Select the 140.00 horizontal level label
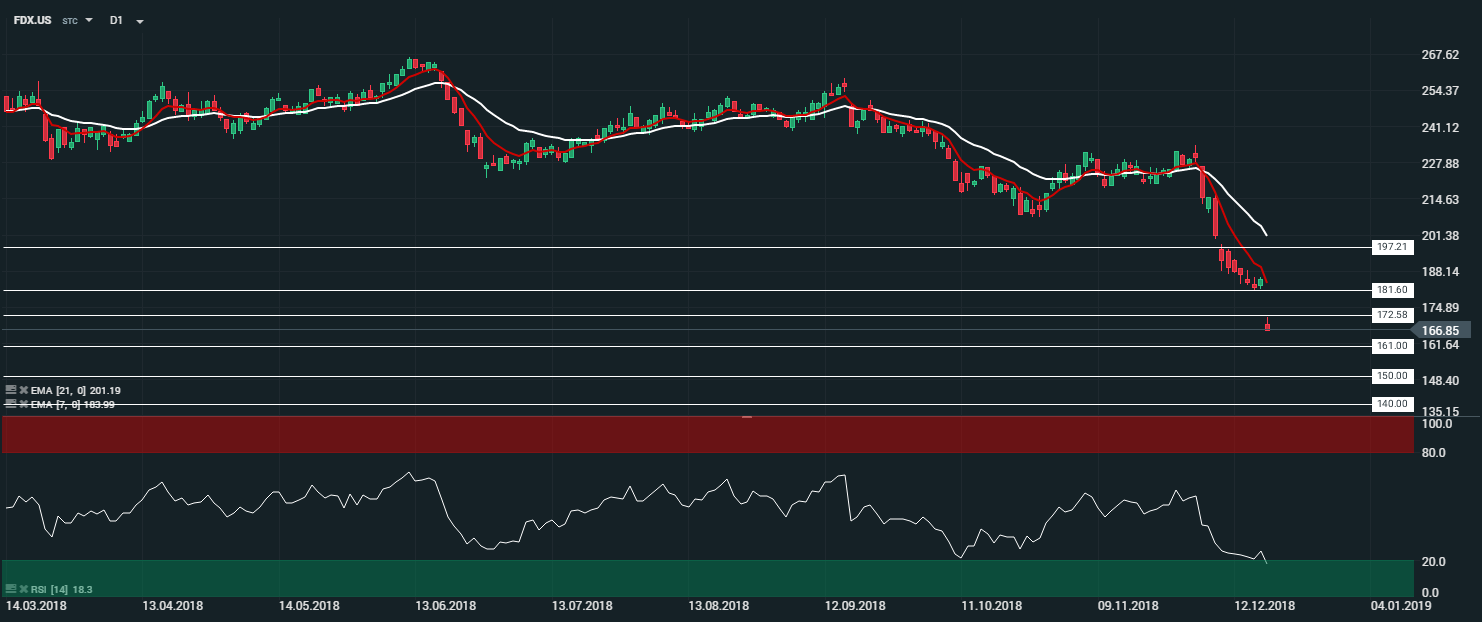 click(x=1392, y=404)
